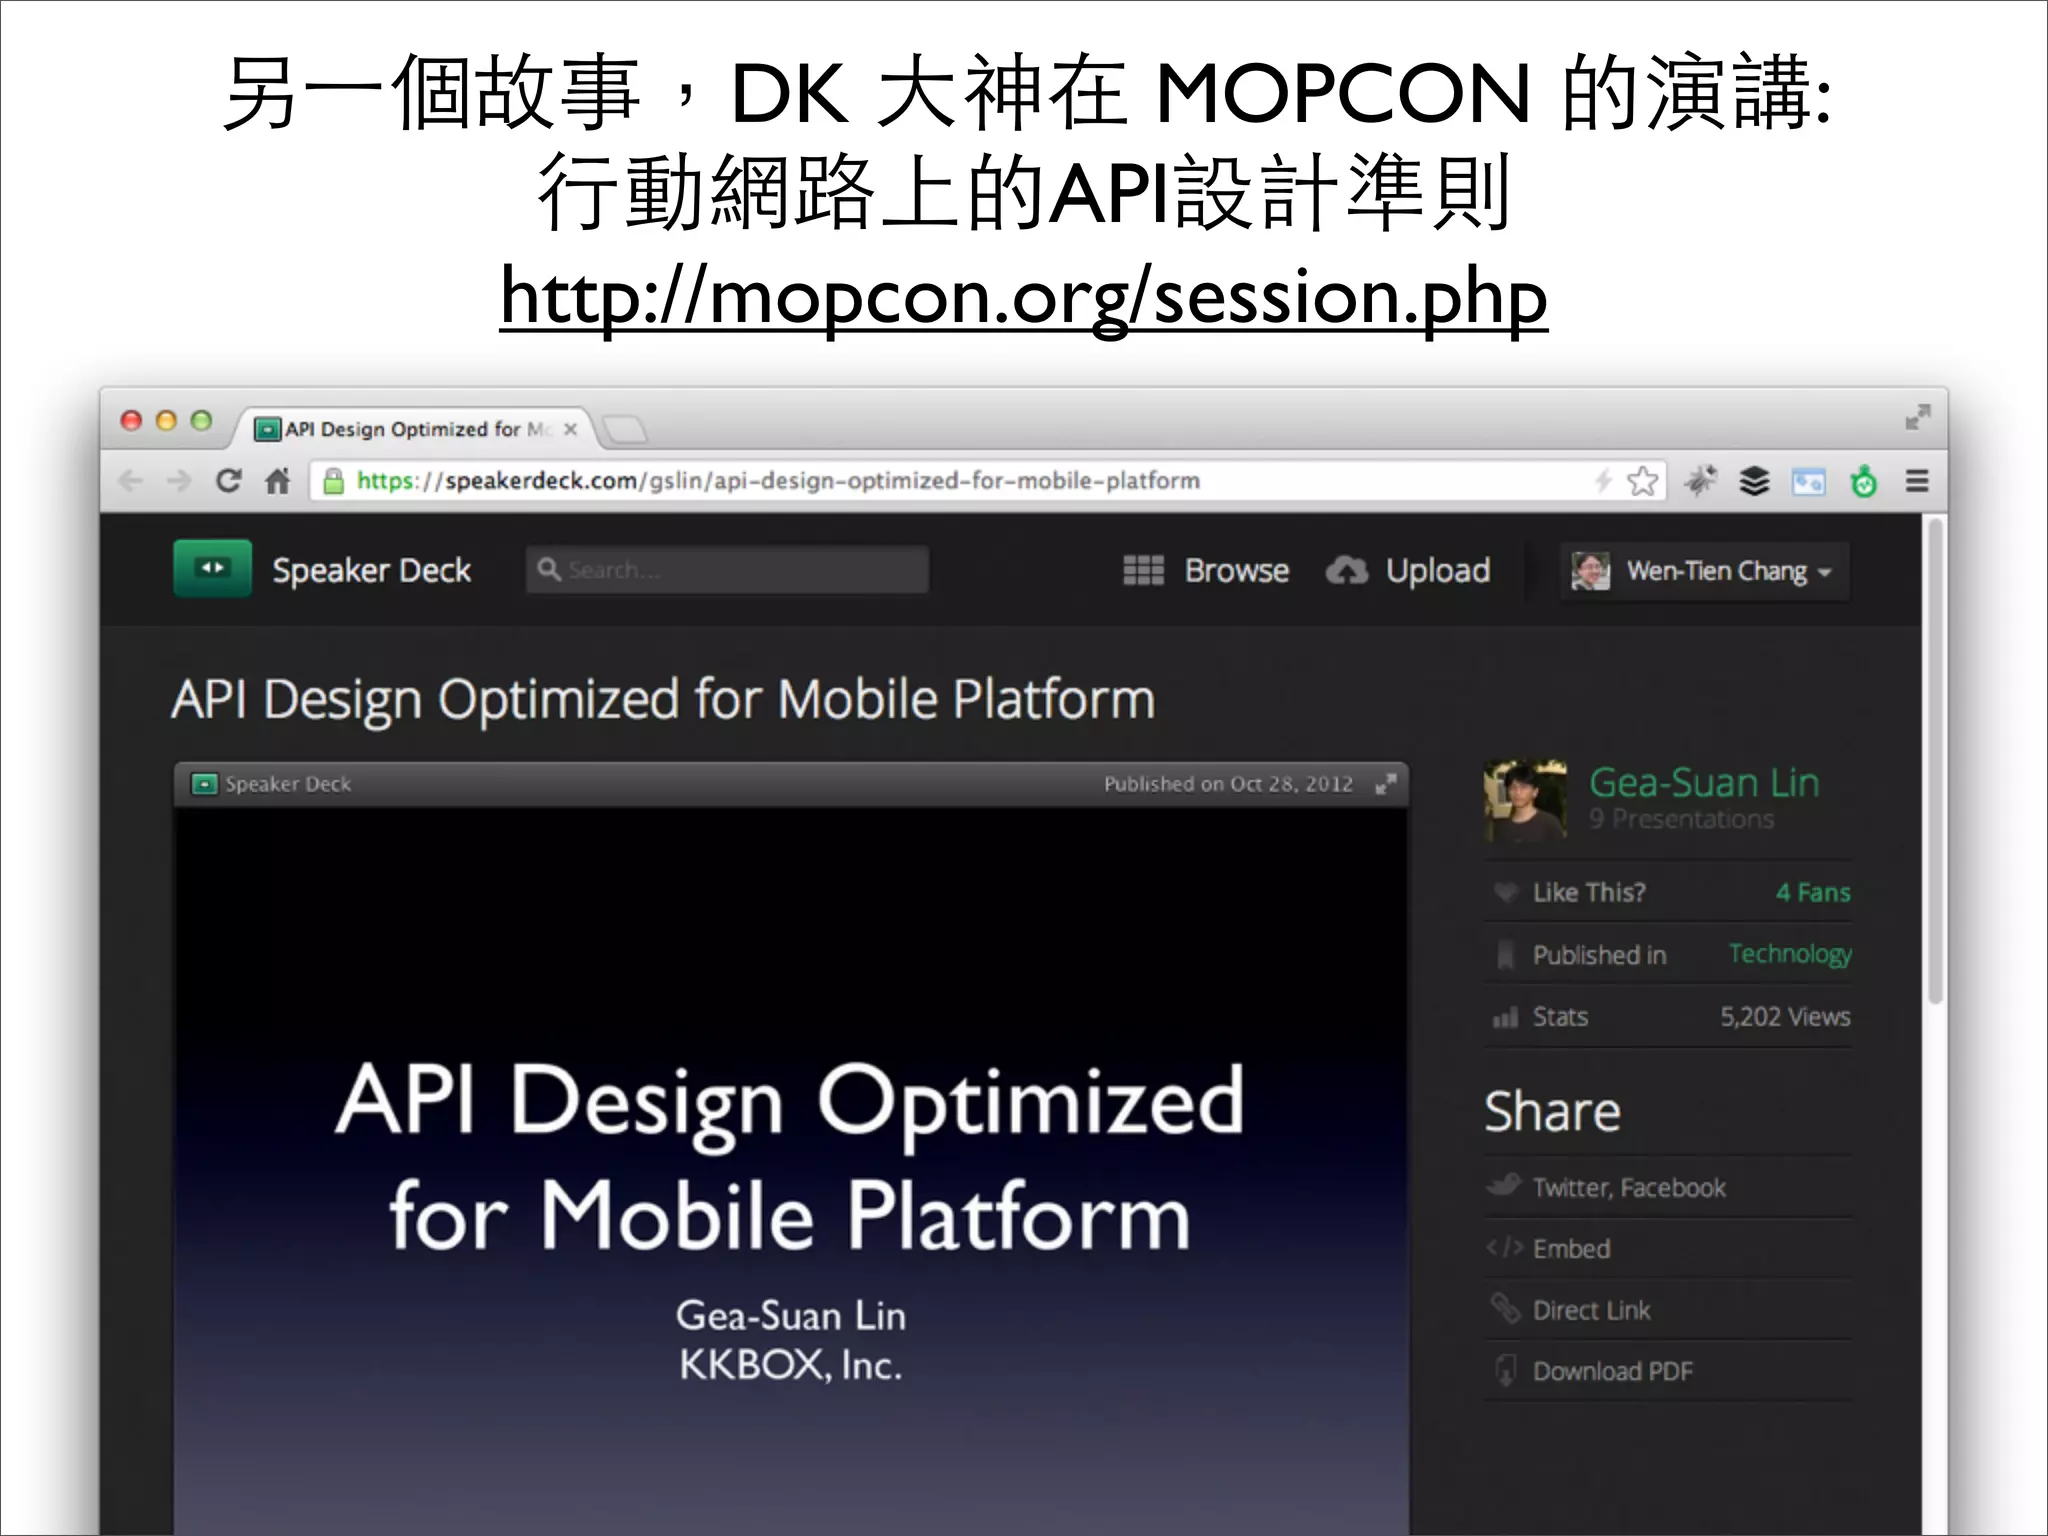Expand the Wen-Tien Chang account dropdown
The height and width of the screenshot is (1536, 2048).
pos(1705,571)
